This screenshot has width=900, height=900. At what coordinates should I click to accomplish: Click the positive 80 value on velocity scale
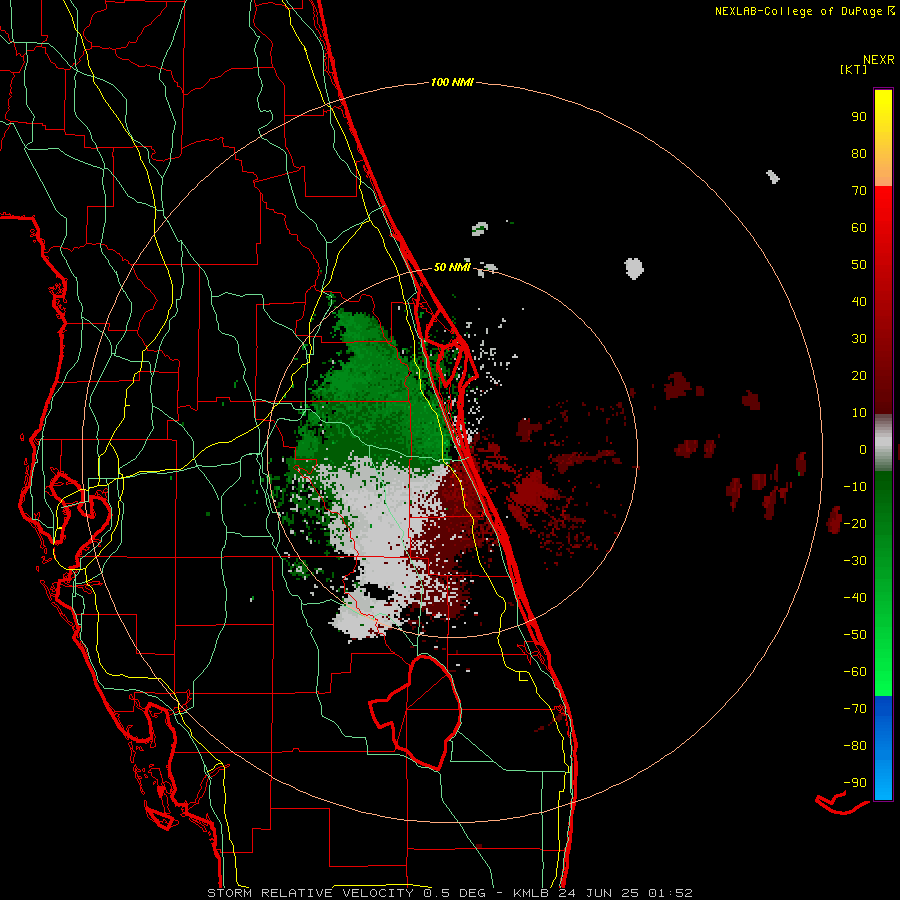click(859, 154)
